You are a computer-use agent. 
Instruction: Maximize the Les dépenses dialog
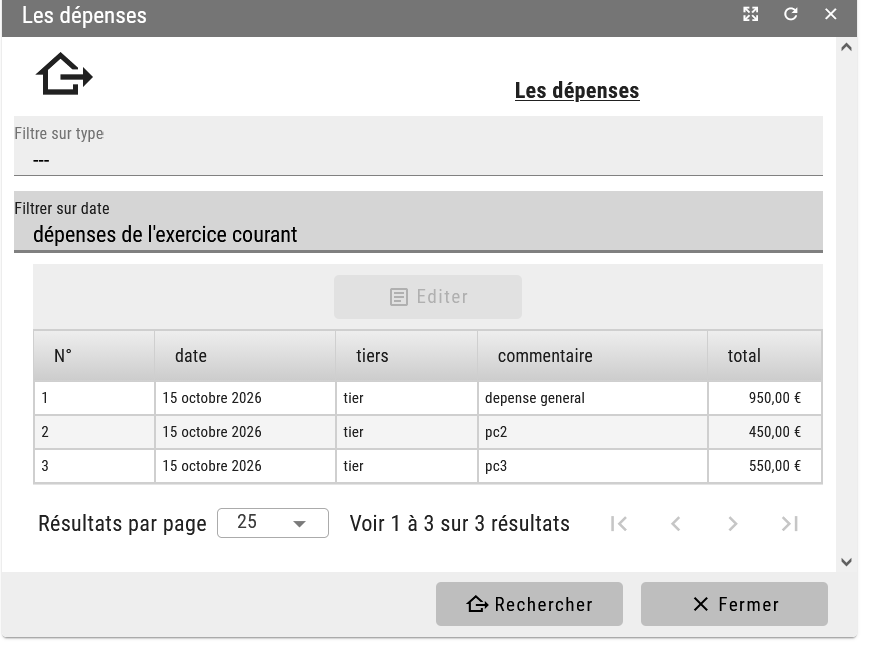(x=750, y=14)
